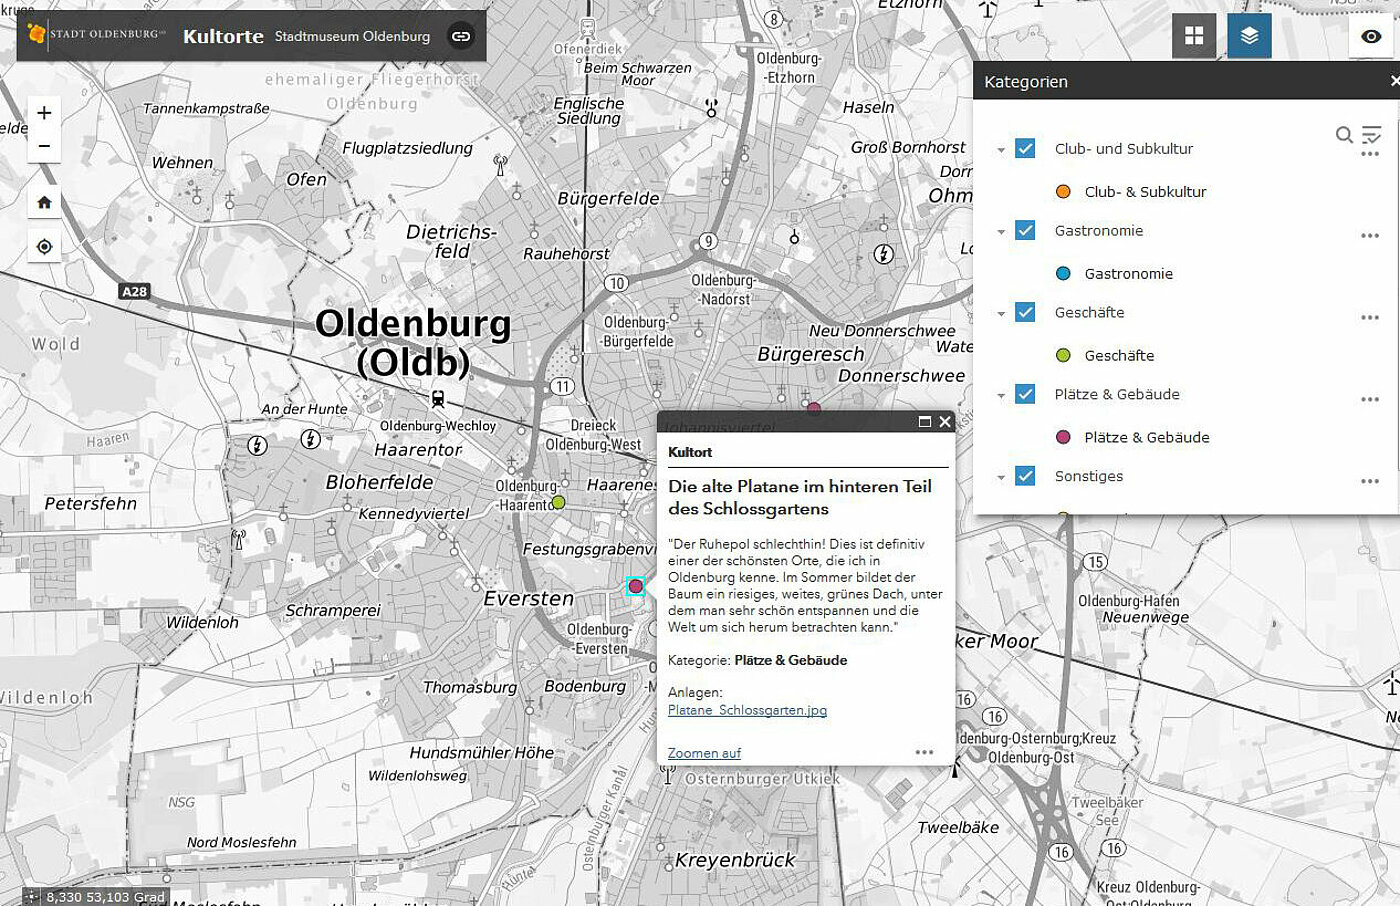1400x906 pixels.
Task: Click the Kreyenbrück map label
Action: 735,860
